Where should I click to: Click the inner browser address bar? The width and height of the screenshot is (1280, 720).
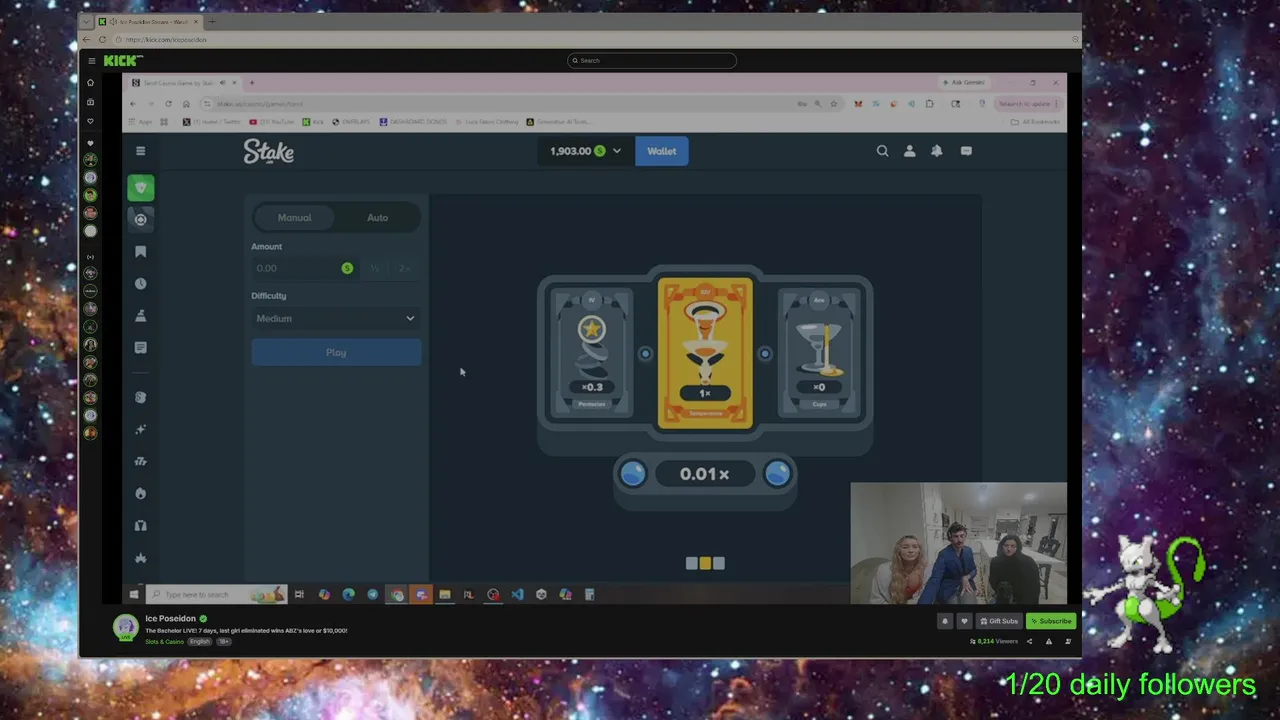[x=500, y=104]
